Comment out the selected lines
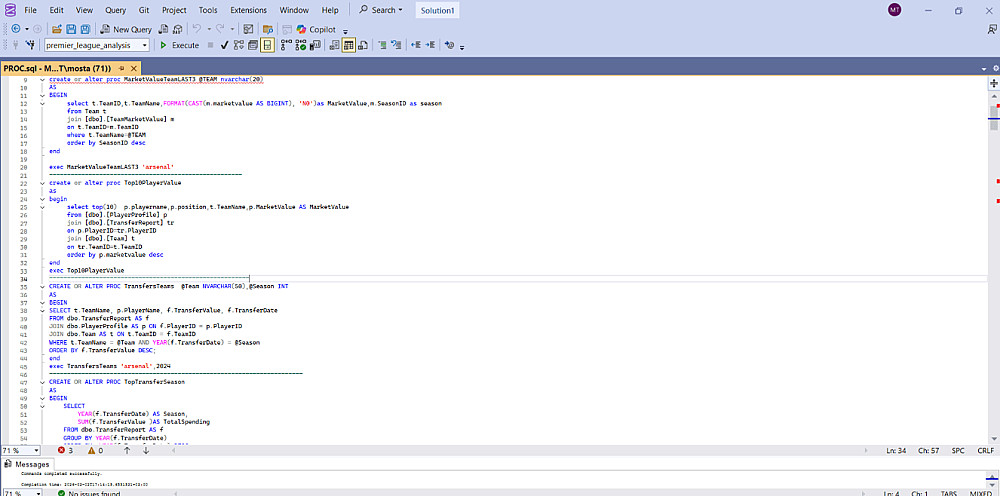1000x496 pixels. point(383,45)
